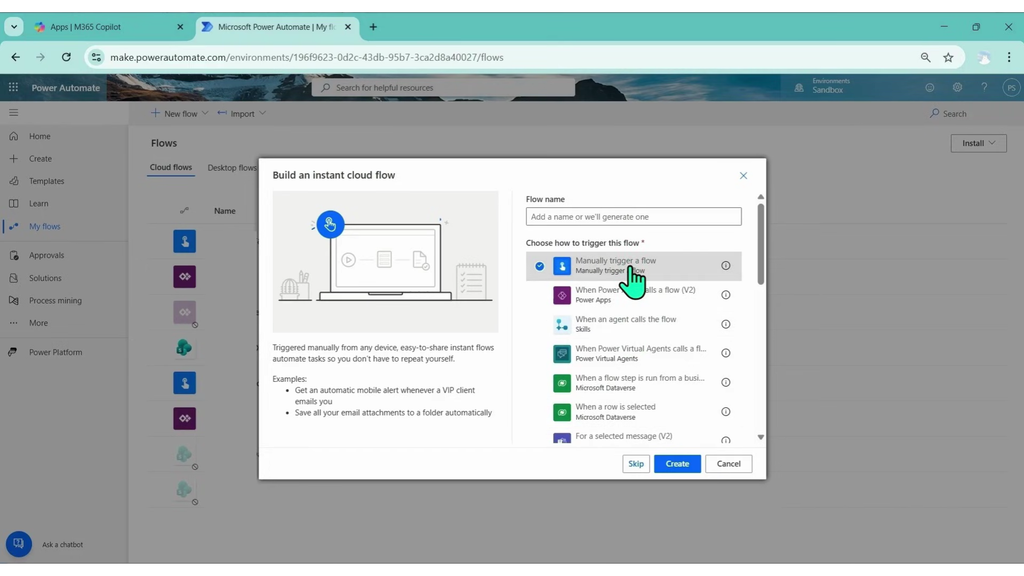Open the feedback smiley icon
The width and height of the screenshot is (1024, 576).
pyautogui.click(x=929, y=88)
